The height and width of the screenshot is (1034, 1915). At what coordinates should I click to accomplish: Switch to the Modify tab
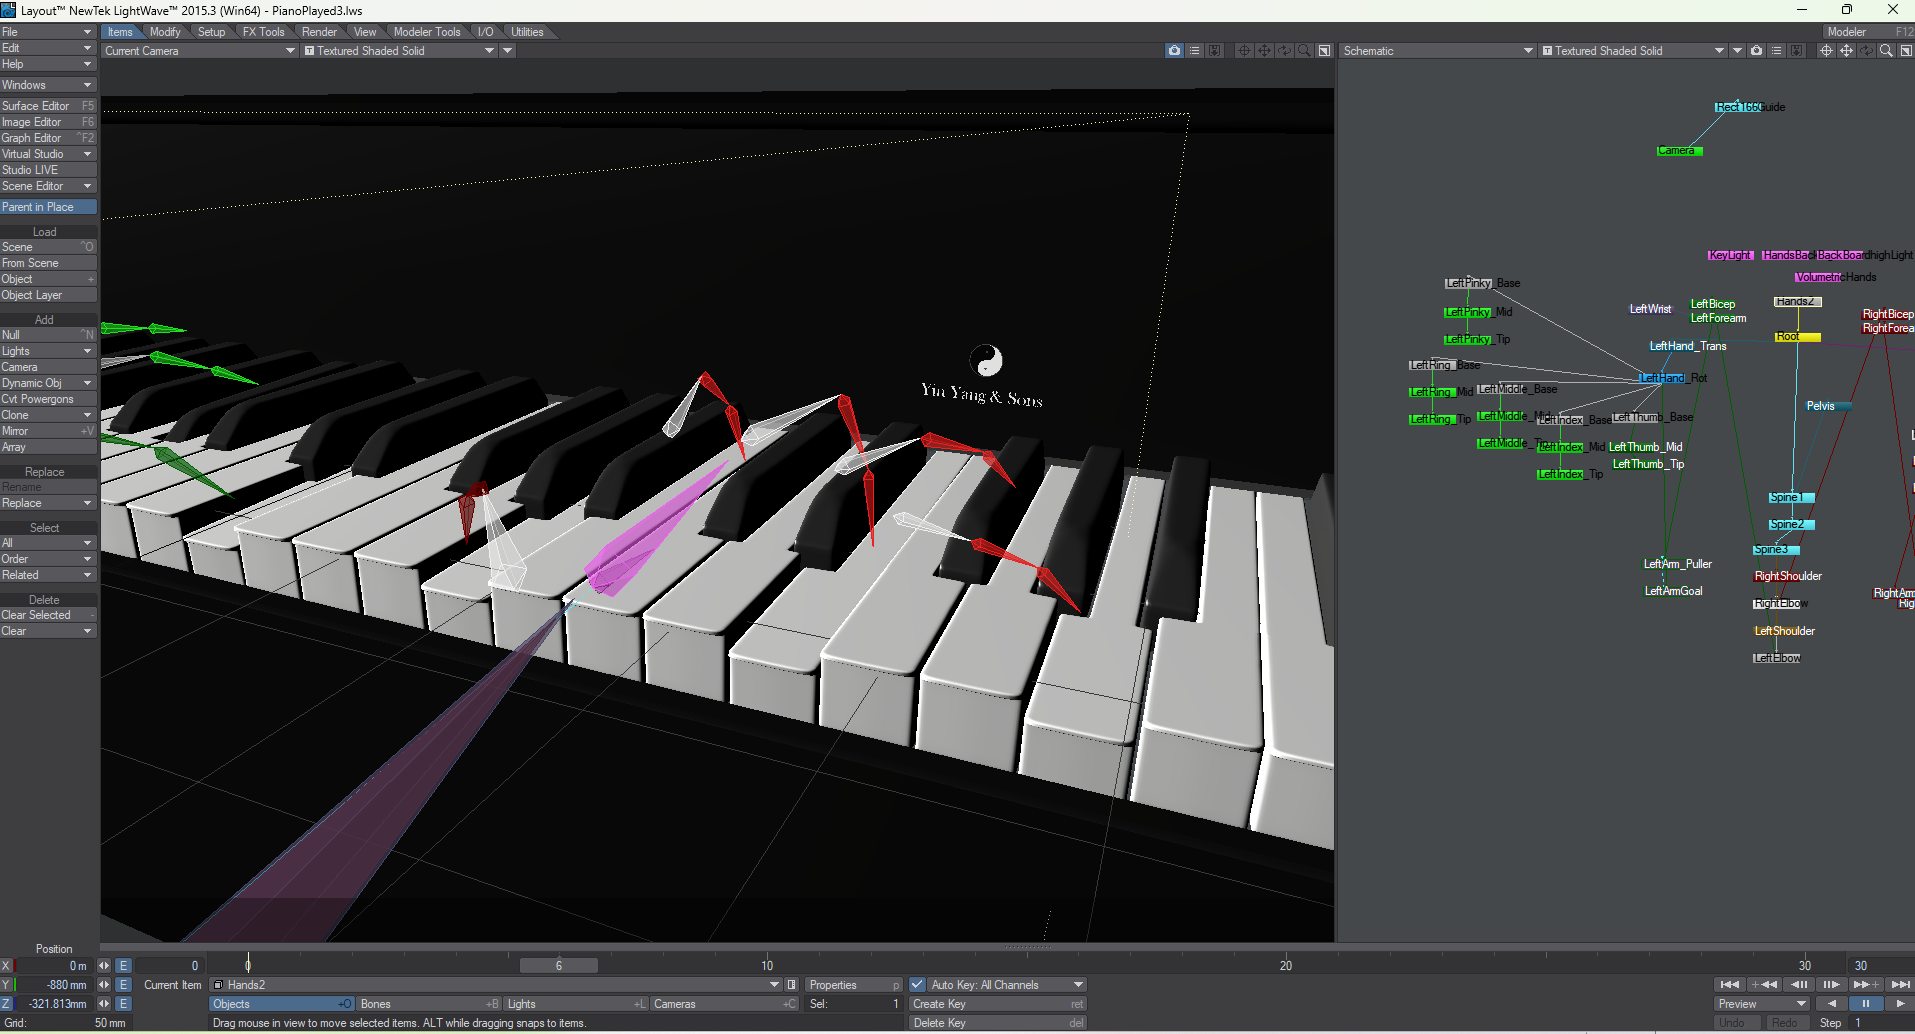pos(165,32)
